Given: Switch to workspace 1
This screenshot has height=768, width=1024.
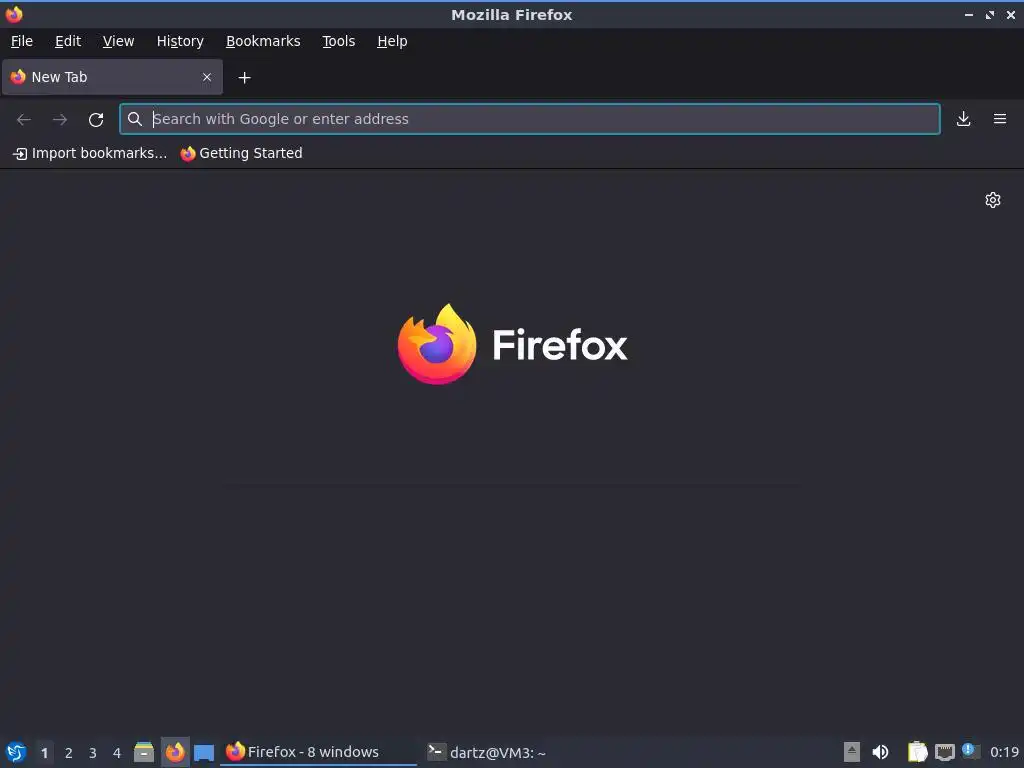Looking at the screenshot, I should coord(44,753).
